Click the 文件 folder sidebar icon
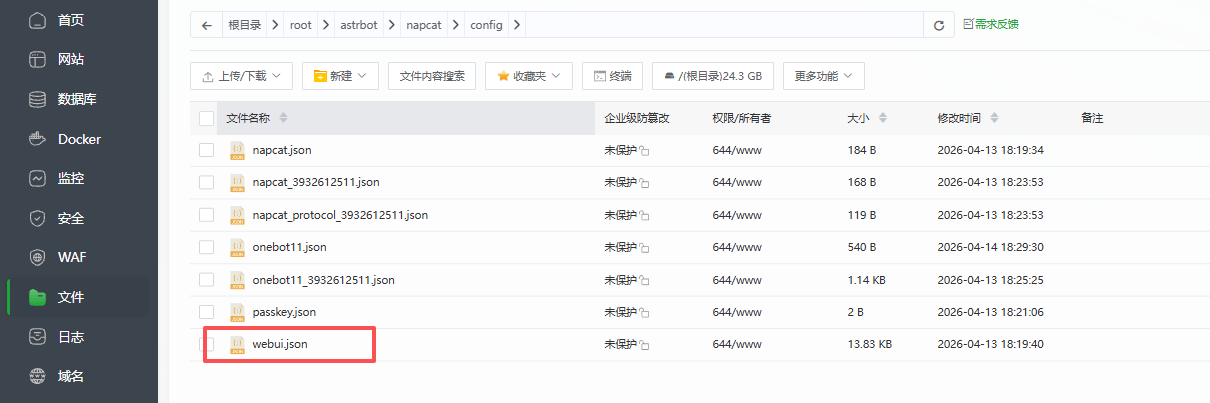 pyautogui.click(x=38, y=297)
